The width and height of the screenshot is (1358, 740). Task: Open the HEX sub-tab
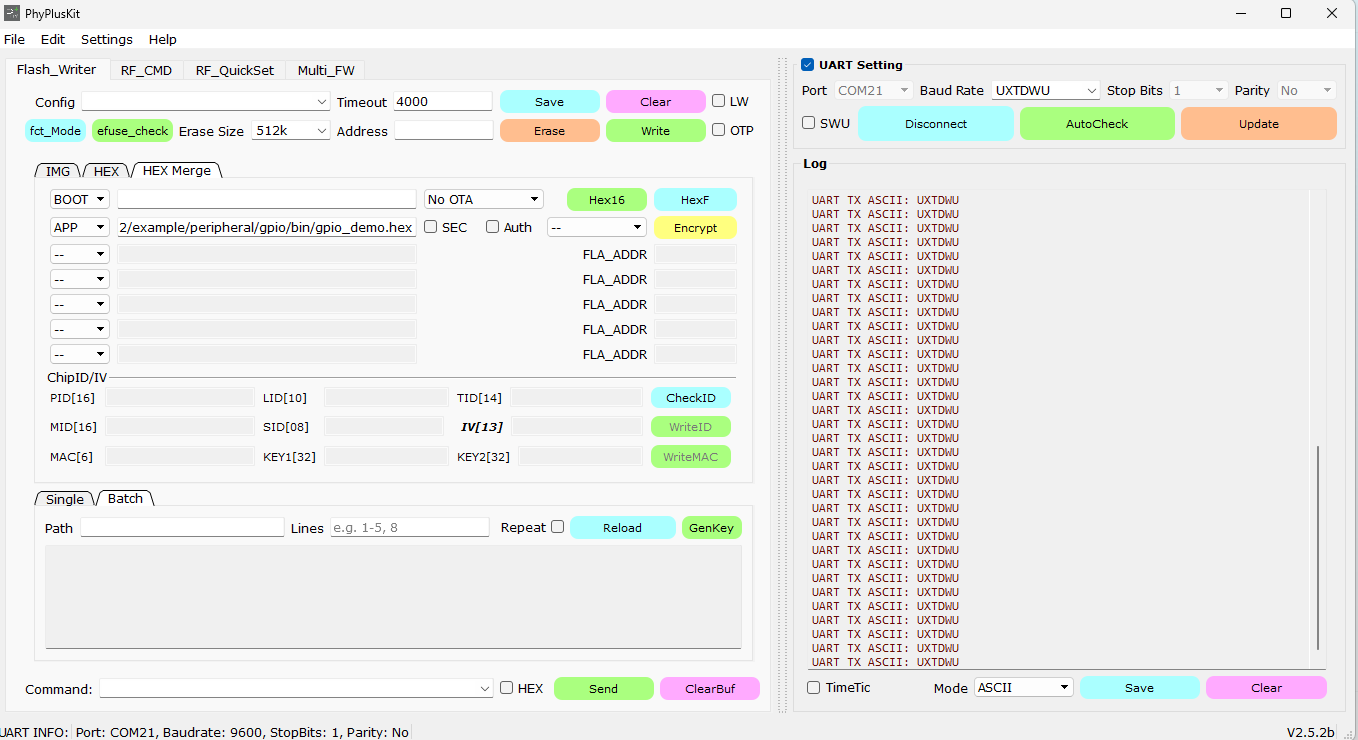106,171
